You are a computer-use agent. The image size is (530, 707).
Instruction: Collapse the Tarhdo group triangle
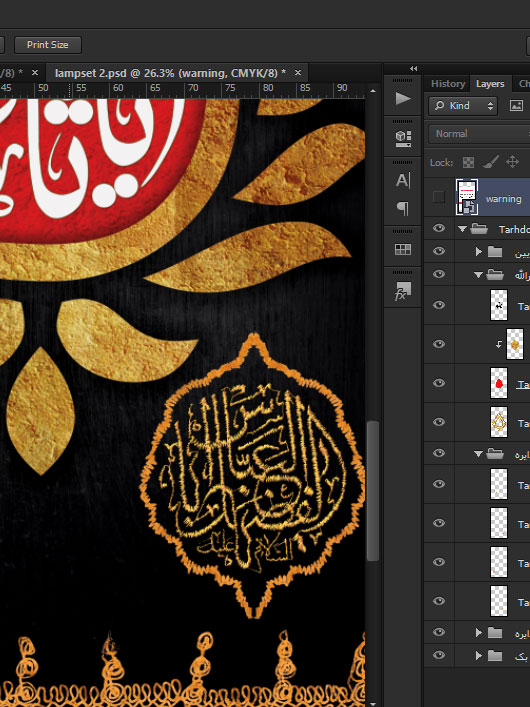point(462,229)
